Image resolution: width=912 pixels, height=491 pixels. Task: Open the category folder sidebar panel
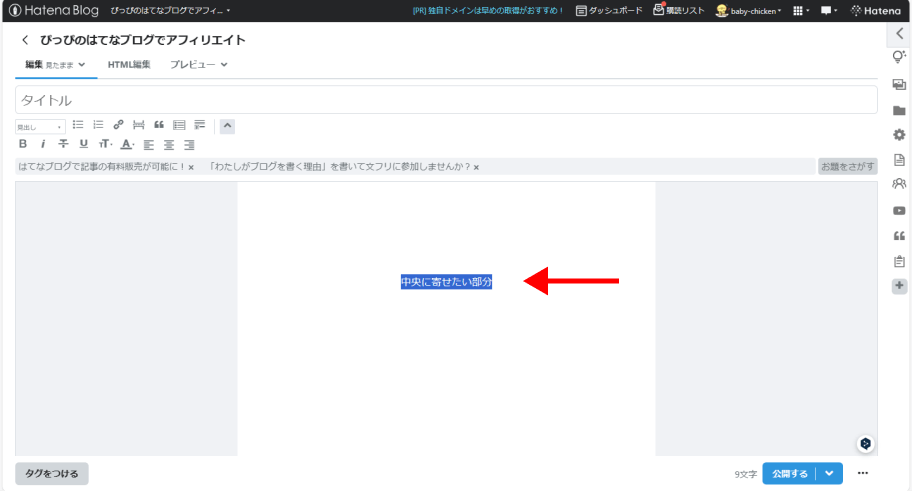pos(899,111)
